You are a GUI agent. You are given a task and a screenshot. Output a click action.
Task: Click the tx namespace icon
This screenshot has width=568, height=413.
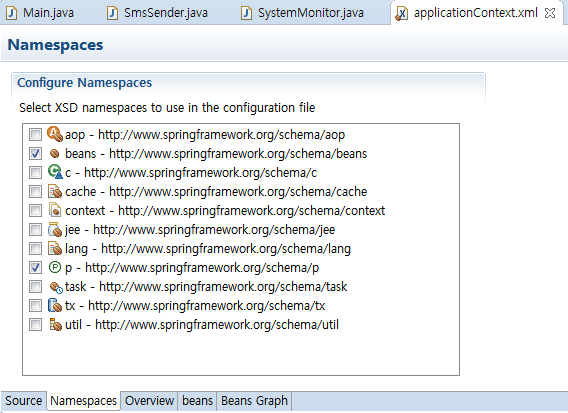click(x=55, y=305)
